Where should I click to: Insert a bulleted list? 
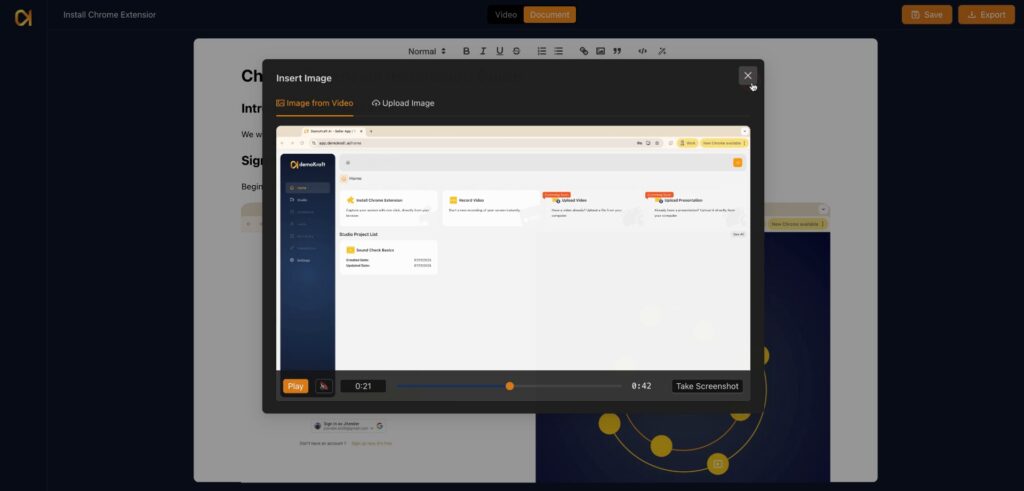(x=558, y=51)
